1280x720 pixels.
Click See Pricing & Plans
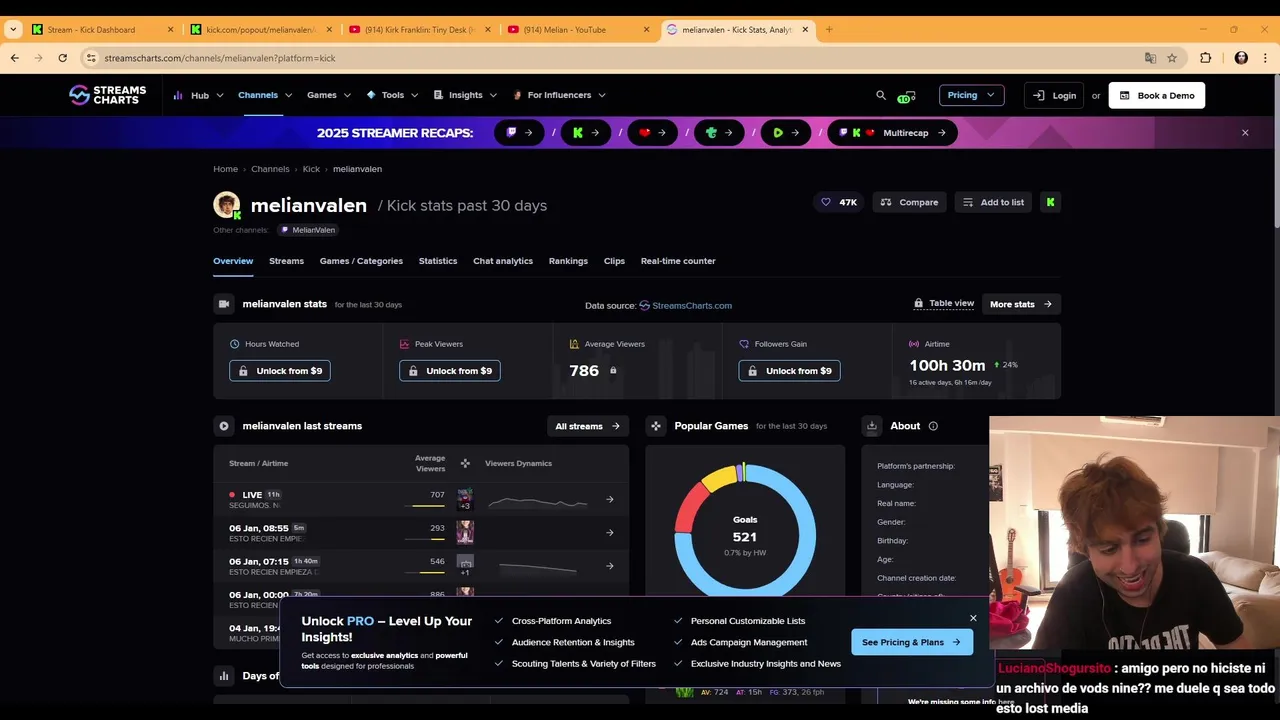(912, 642)
